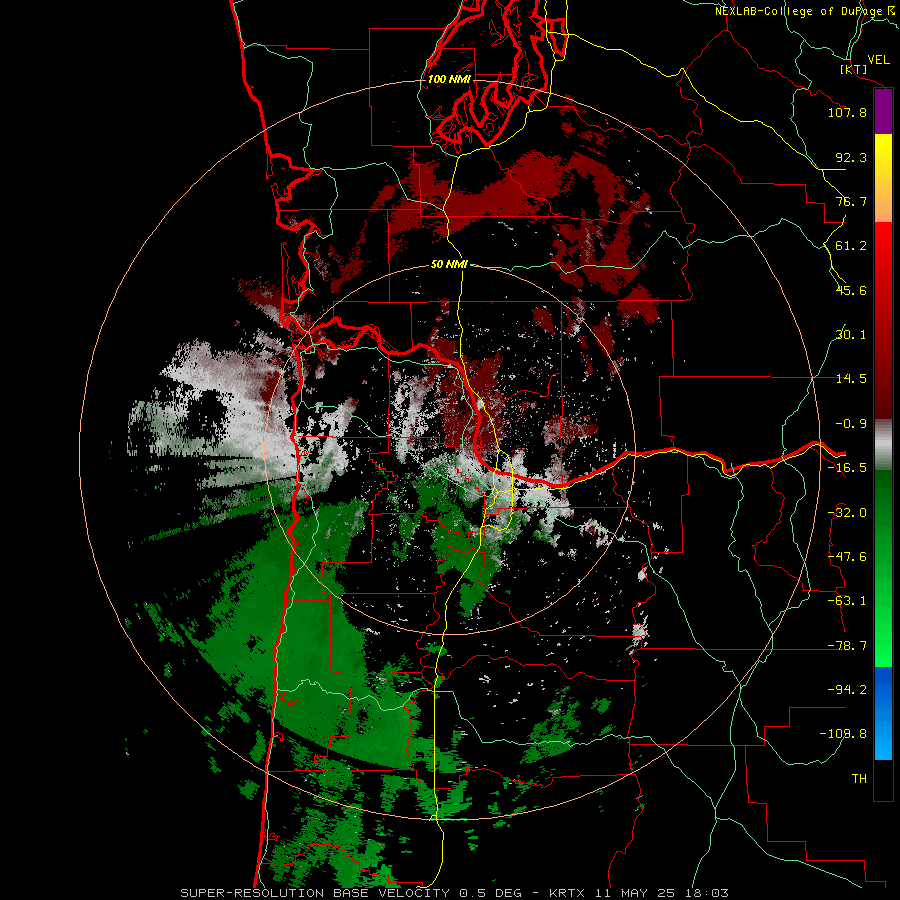Click the blue segment of the color bar
The height and width of the screenshot is (900, 900).
883,713
